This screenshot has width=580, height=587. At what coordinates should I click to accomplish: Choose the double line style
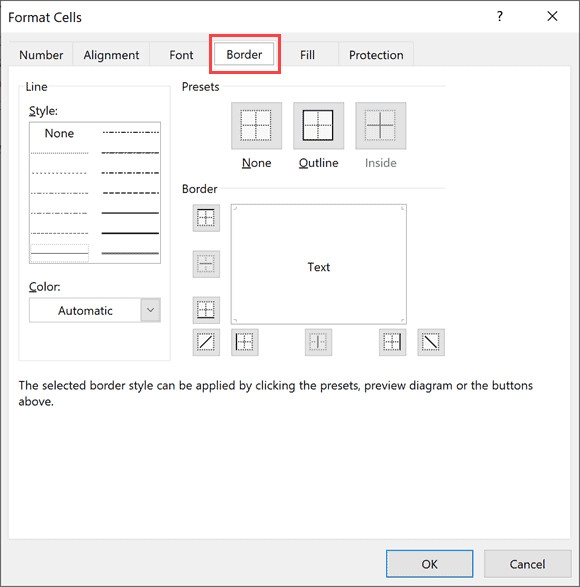click(130, 253)
